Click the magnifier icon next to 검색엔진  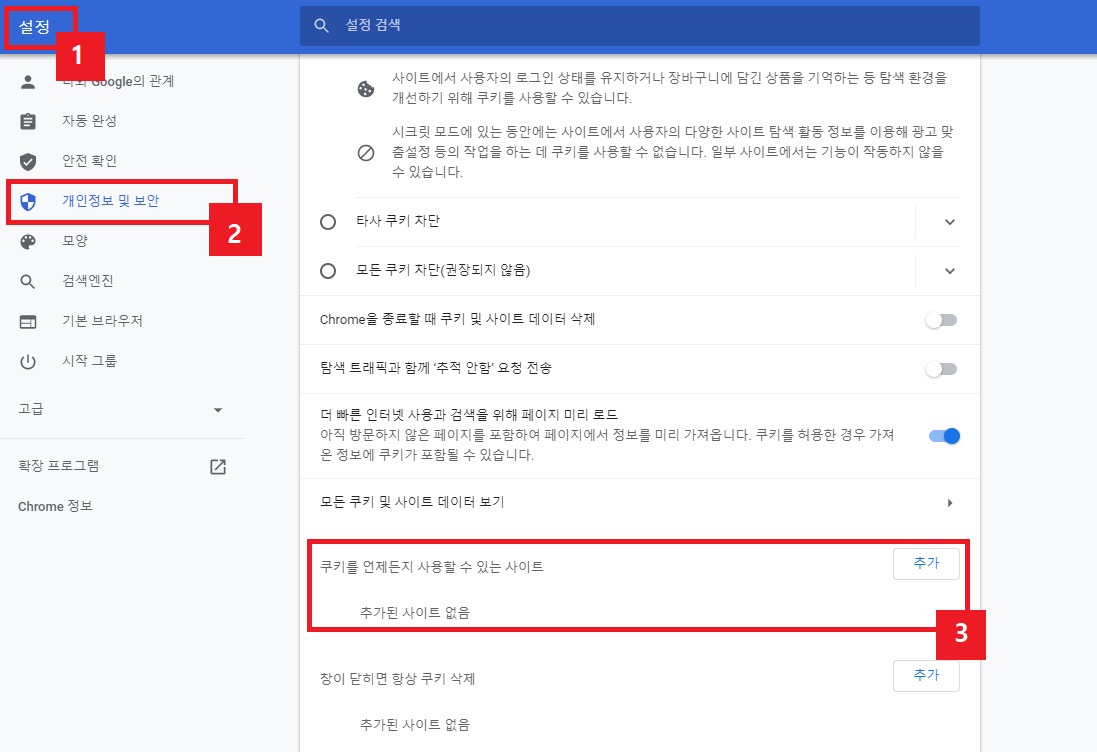pyautogui.click(x=28, y=282)
